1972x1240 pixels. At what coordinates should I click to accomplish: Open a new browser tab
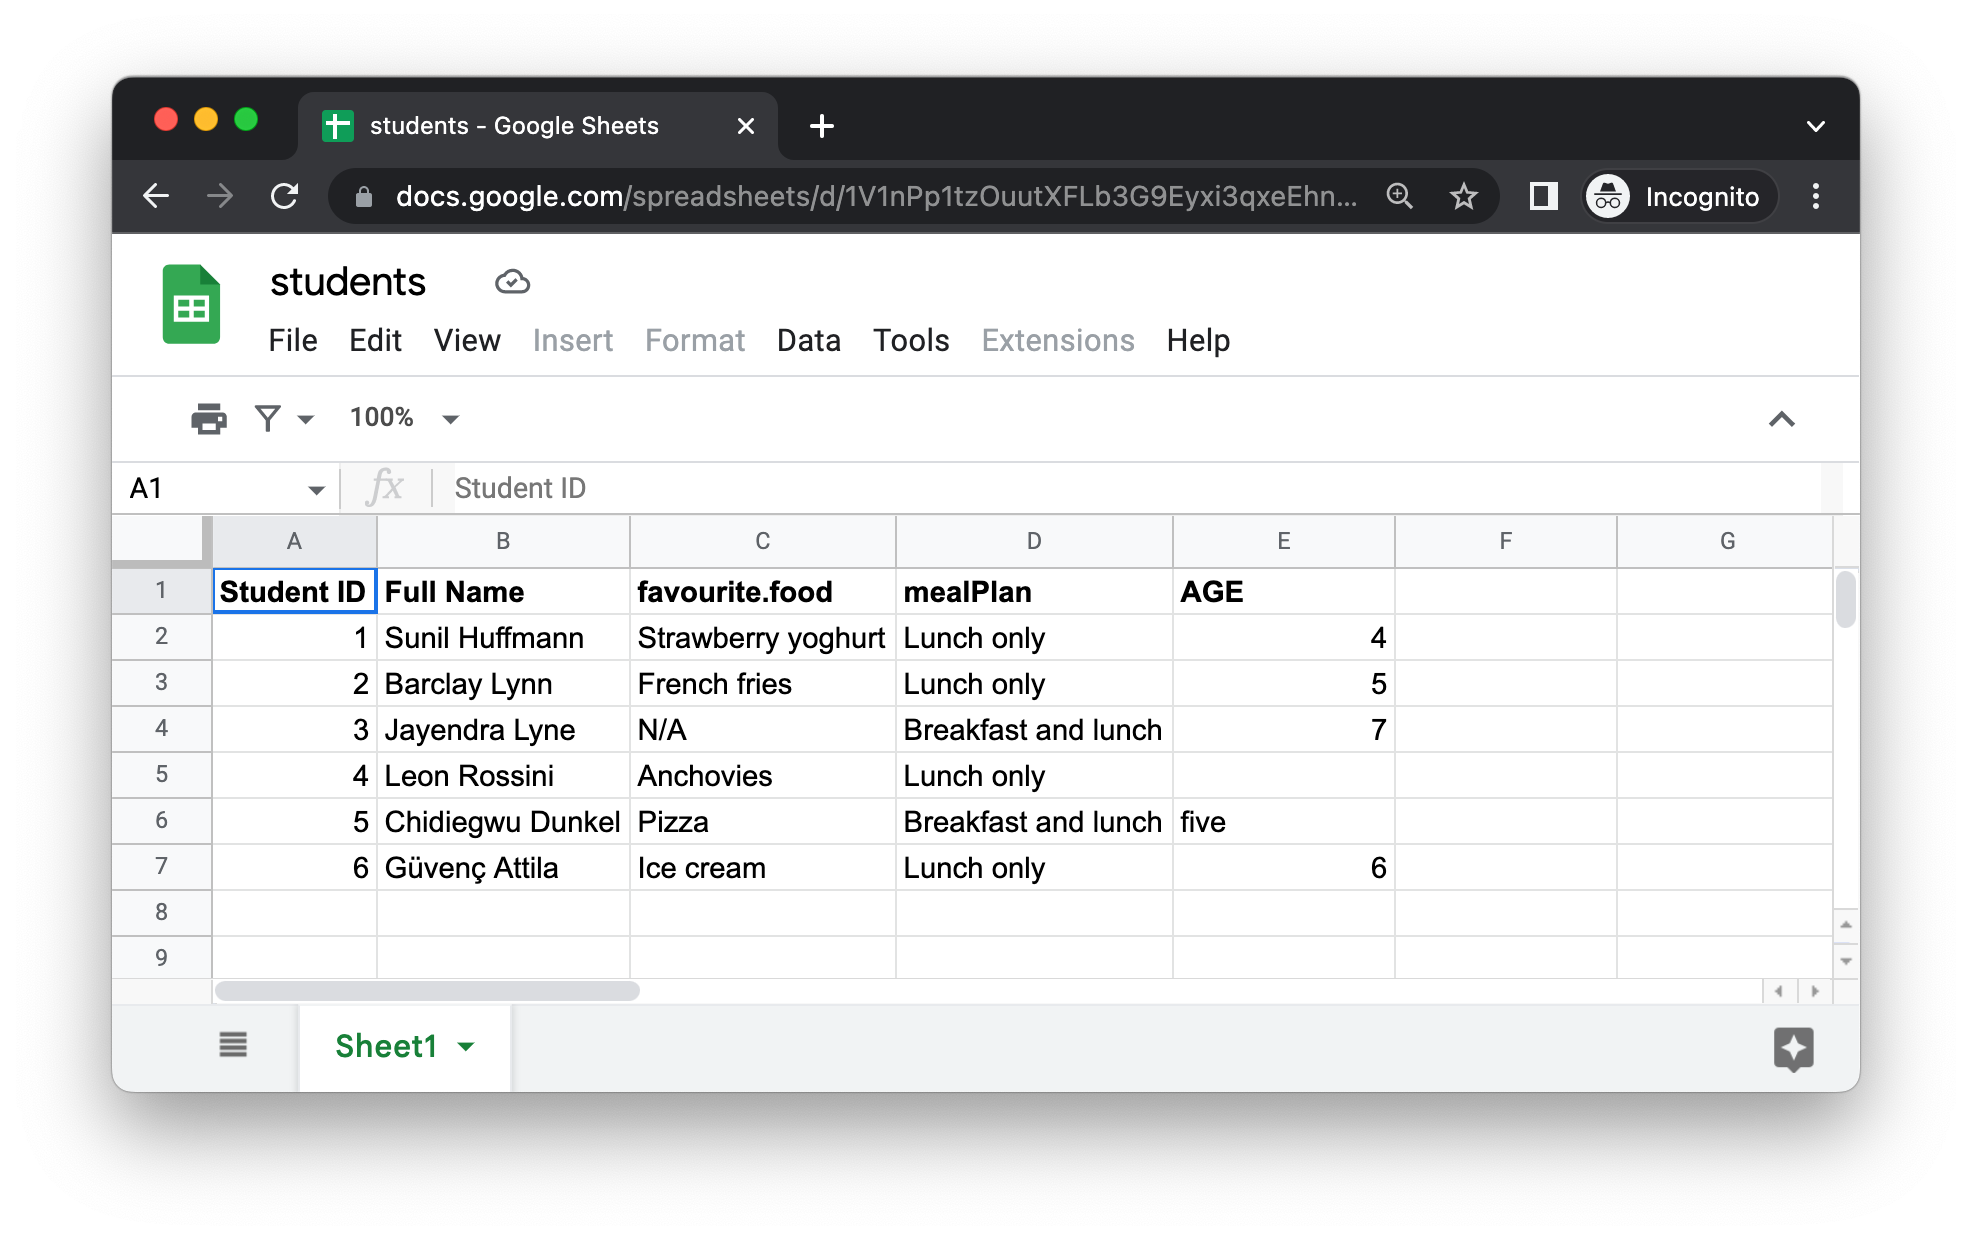coord(820,124)
